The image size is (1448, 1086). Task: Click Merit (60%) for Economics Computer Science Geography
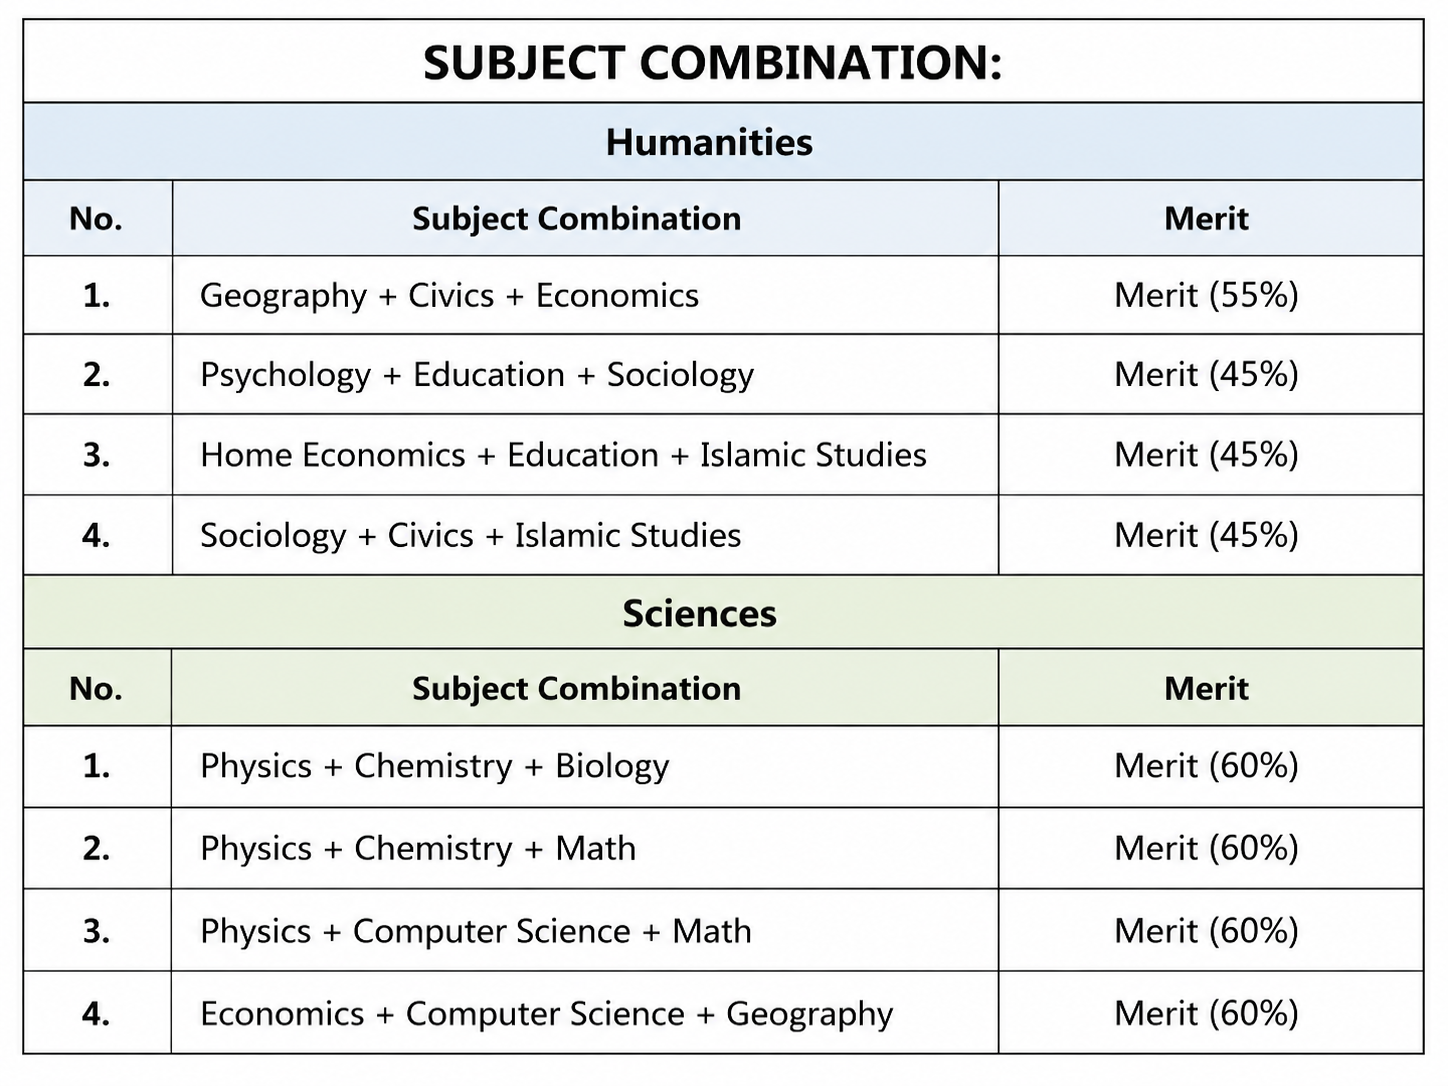pos(1206,1014)
